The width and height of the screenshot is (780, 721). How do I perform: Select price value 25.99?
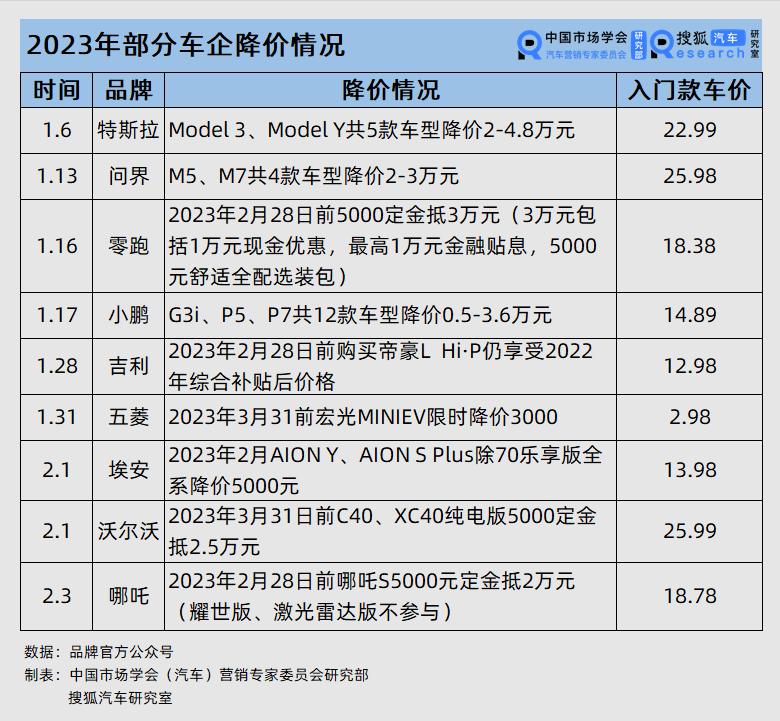click(689, 531)
